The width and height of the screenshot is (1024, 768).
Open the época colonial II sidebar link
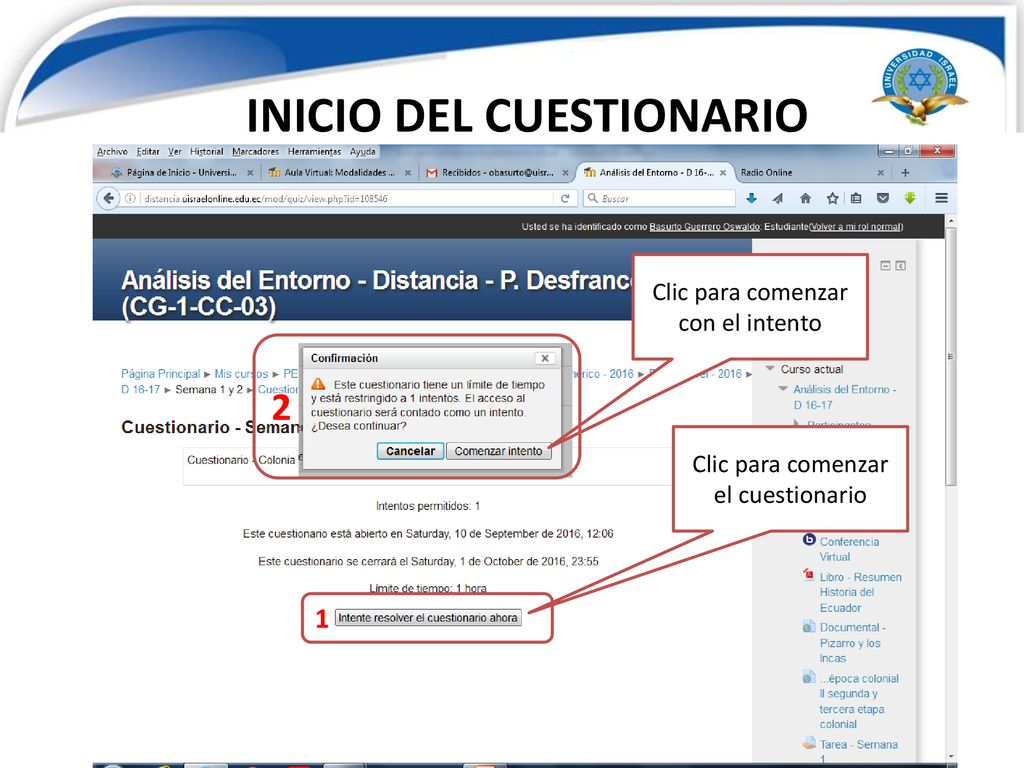click(x=859, y=701)
